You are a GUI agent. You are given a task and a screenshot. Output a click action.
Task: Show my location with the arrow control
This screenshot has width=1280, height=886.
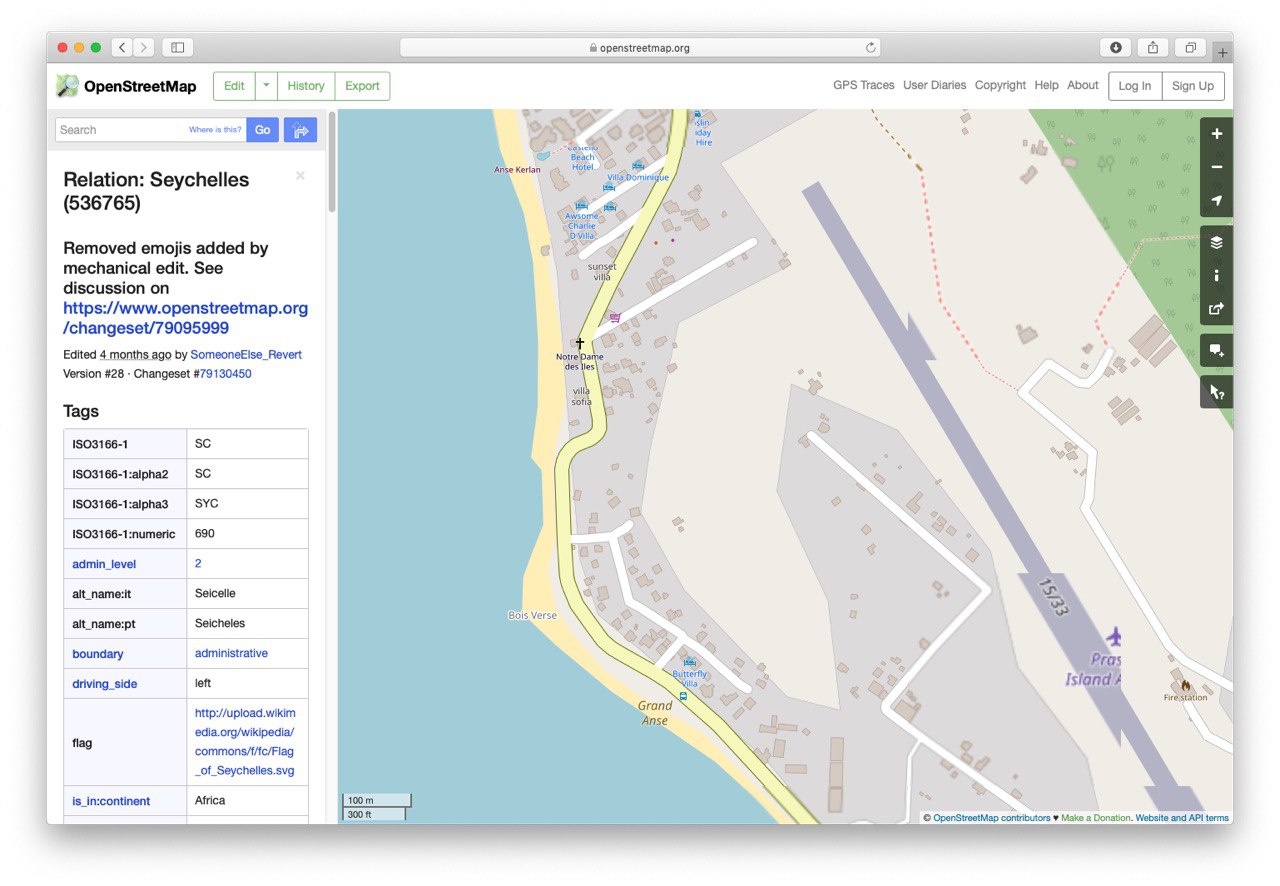(x=1216, y=201)
